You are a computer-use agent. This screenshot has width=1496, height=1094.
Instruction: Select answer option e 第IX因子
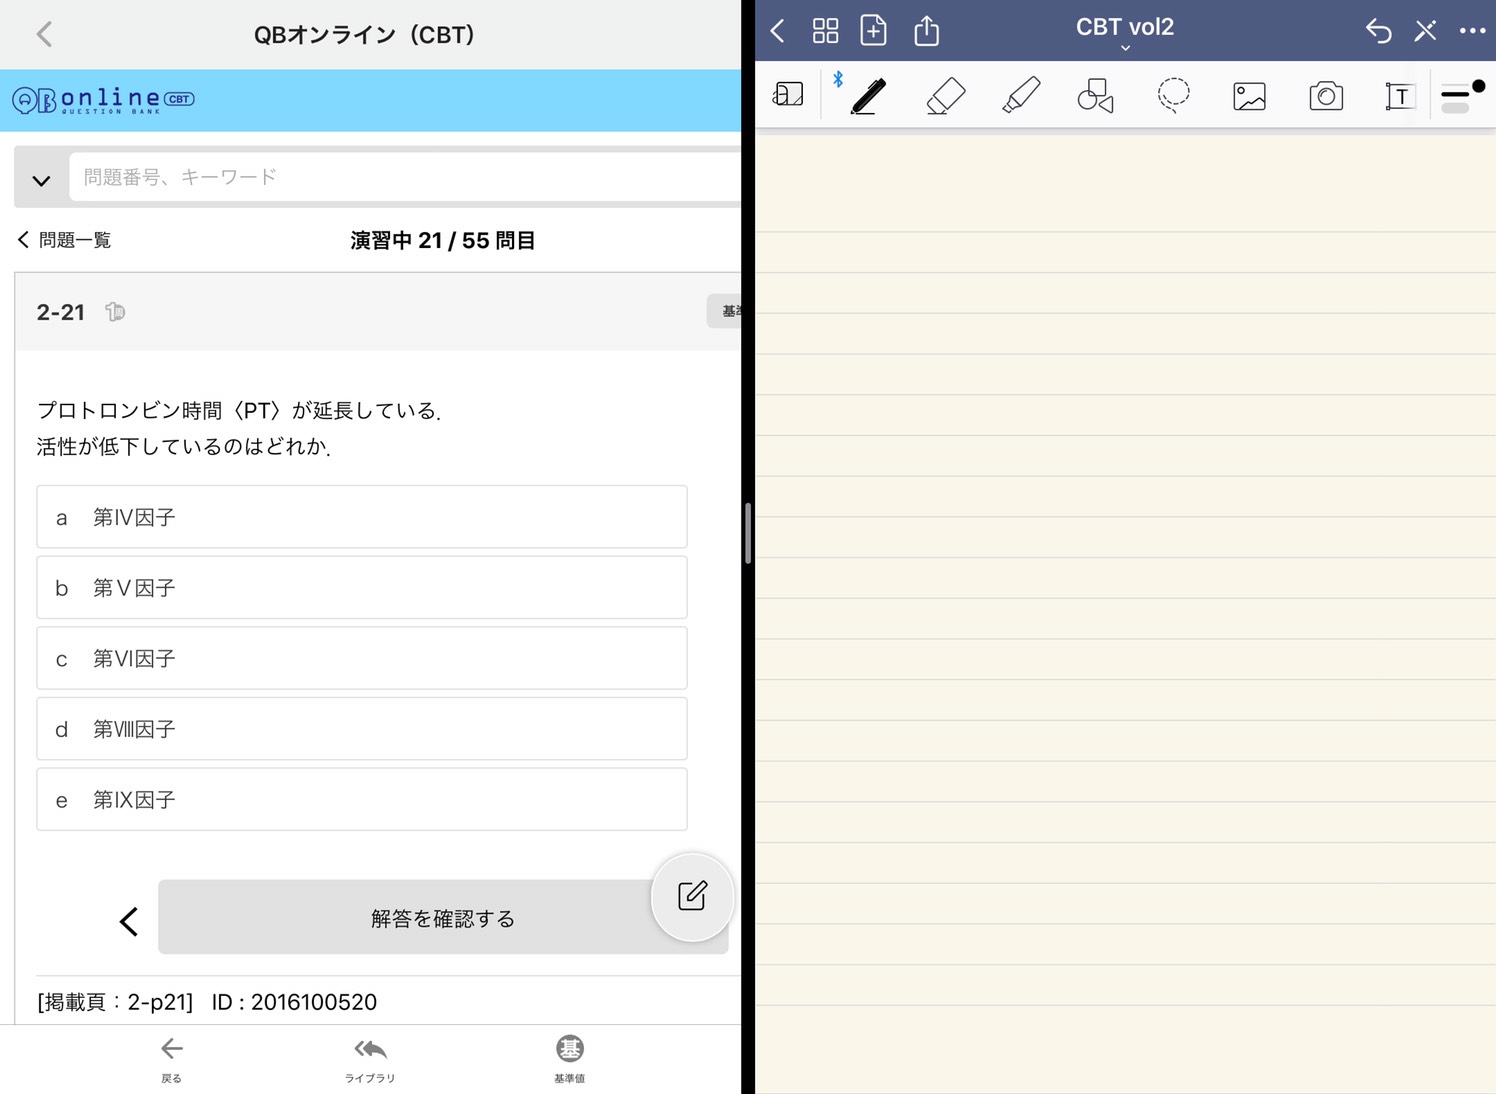[x=361, y=799]
